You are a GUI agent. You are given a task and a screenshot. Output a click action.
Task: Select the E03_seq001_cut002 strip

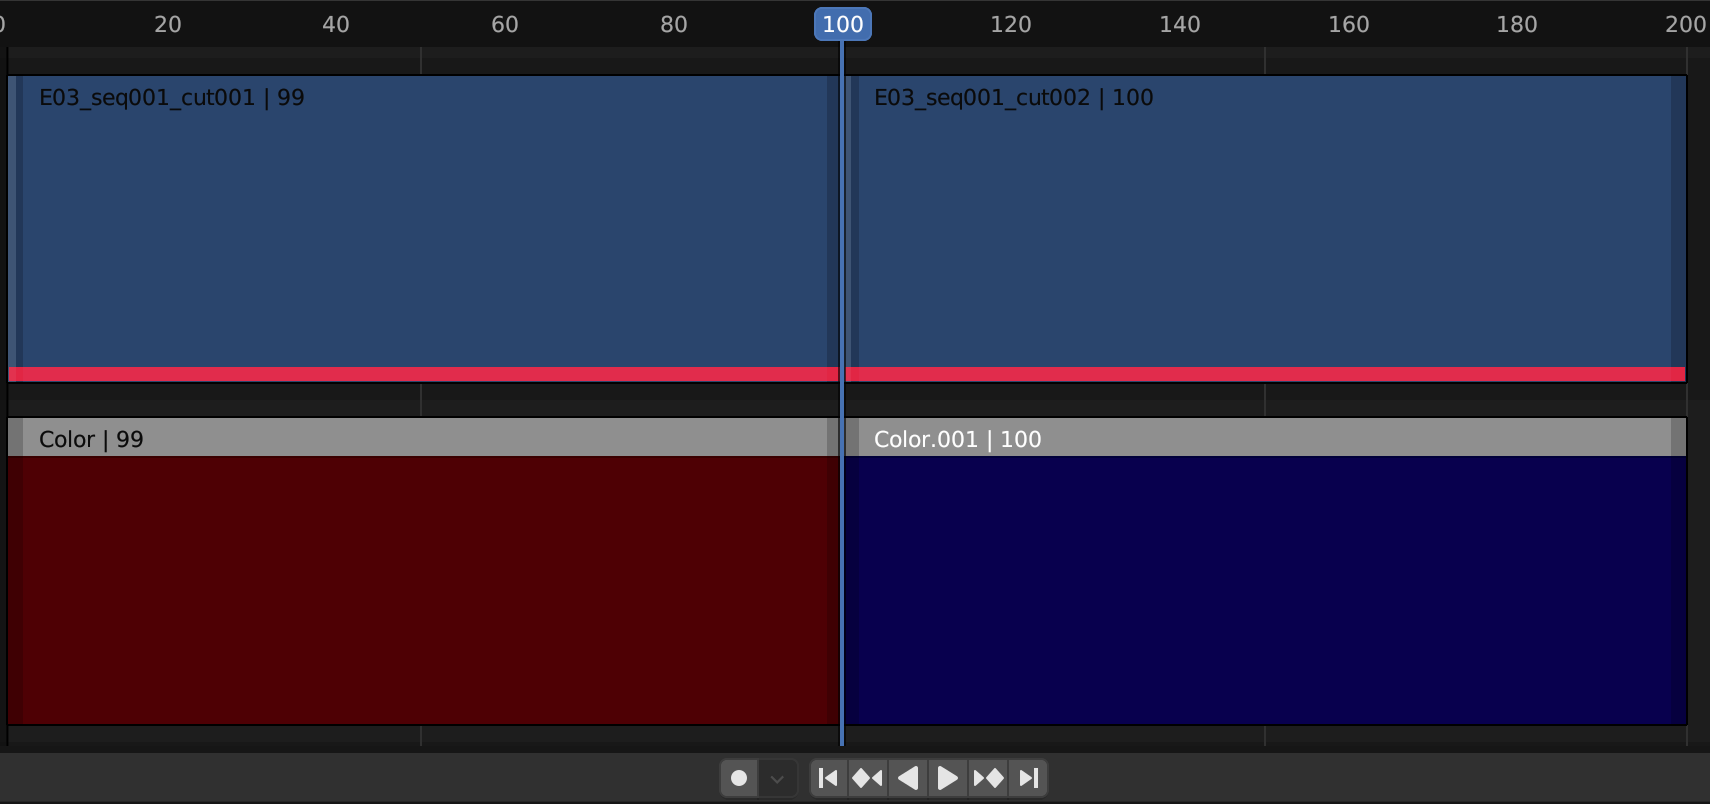pyautogui.click(x=1266, y=228)
